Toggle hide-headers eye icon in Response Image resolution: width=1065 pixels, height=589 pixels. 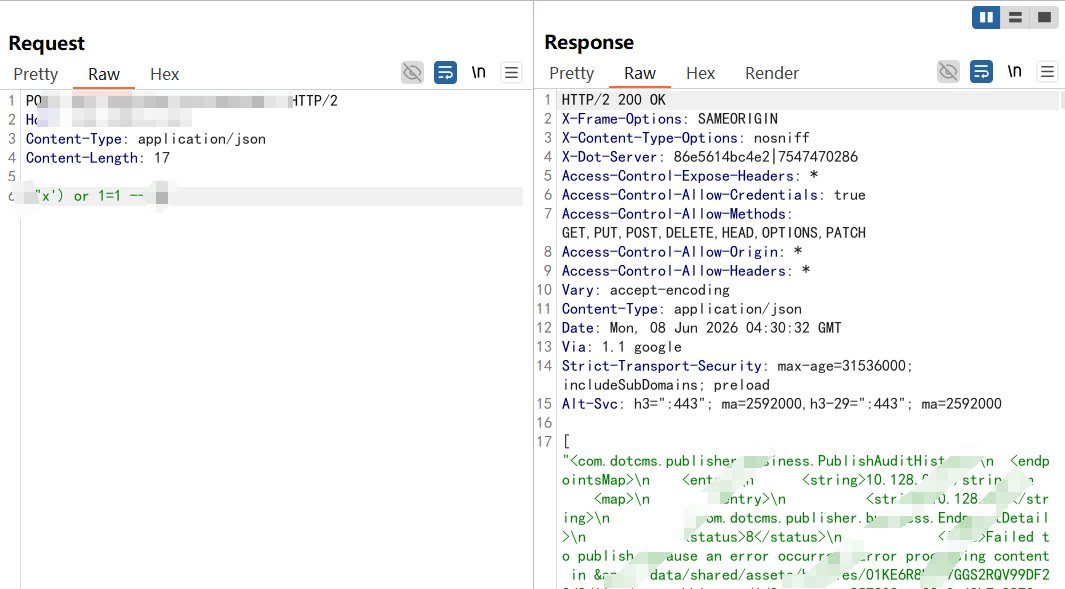pyautogui.click(x=948, y=71)
